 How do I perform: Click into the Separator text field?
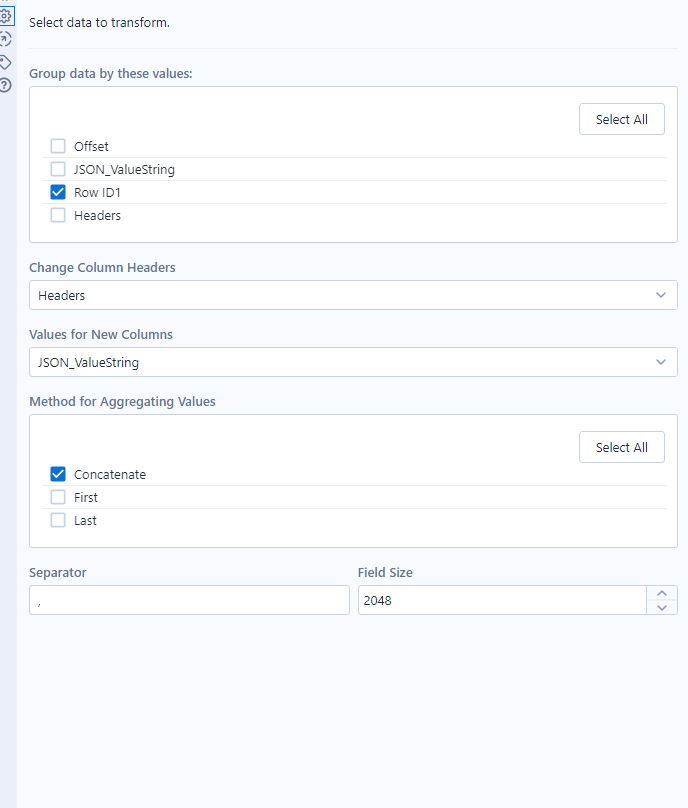(x=189, y=600)
